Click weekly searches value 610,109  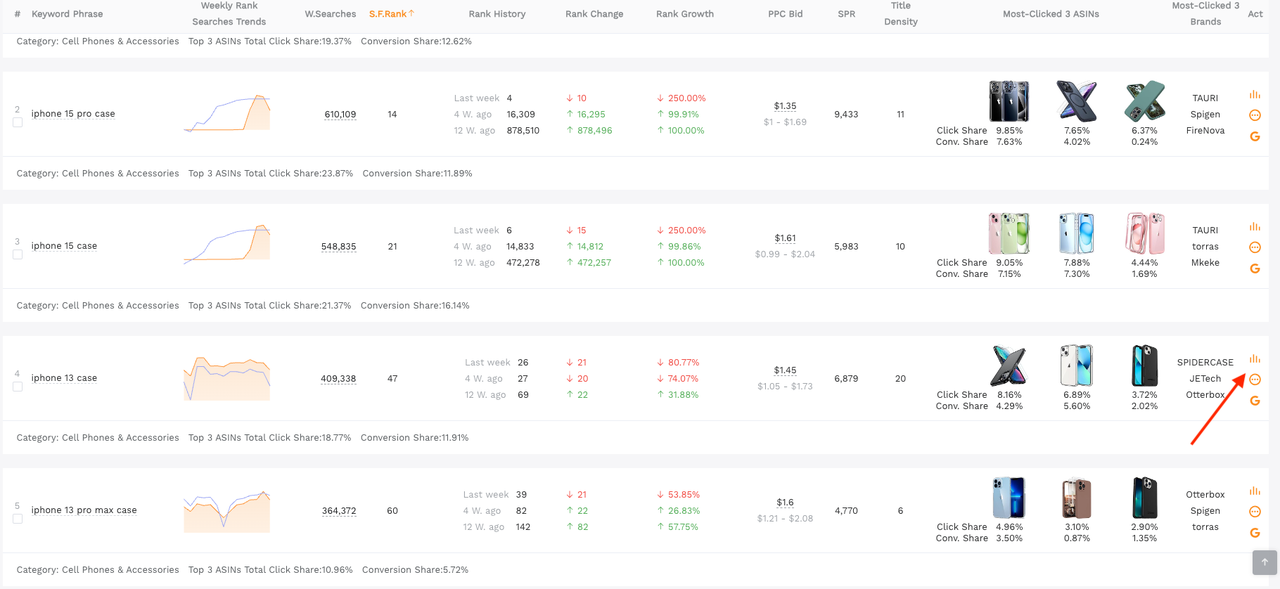coord(340,114)
